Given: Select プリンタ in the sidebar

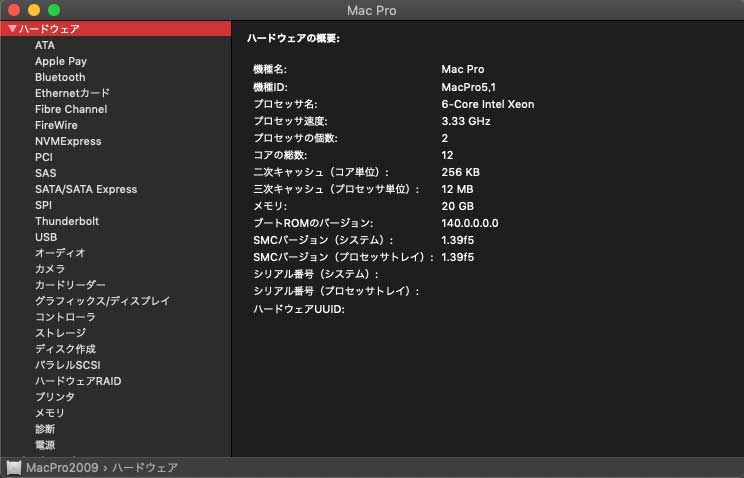Looking at the screenshot, I should click(x=55, y=397).
